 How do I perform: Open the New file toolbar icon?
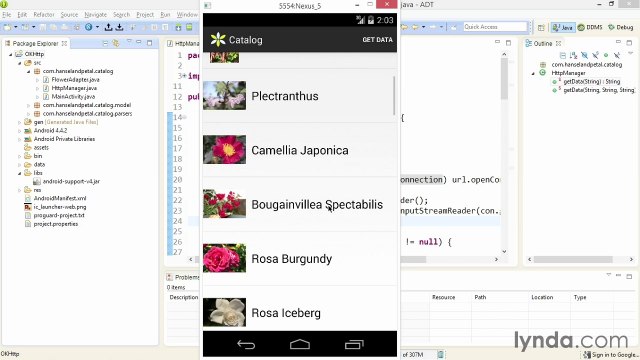point(7,27)
